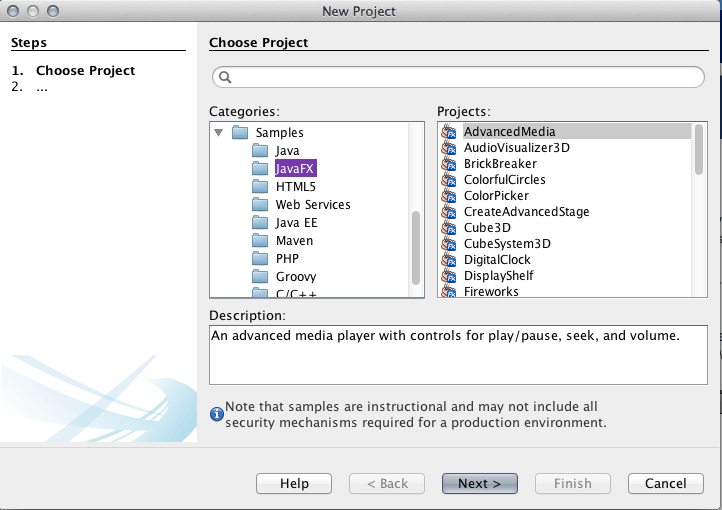
Task: Click the Cancel button
Action: tap(665, 484)
